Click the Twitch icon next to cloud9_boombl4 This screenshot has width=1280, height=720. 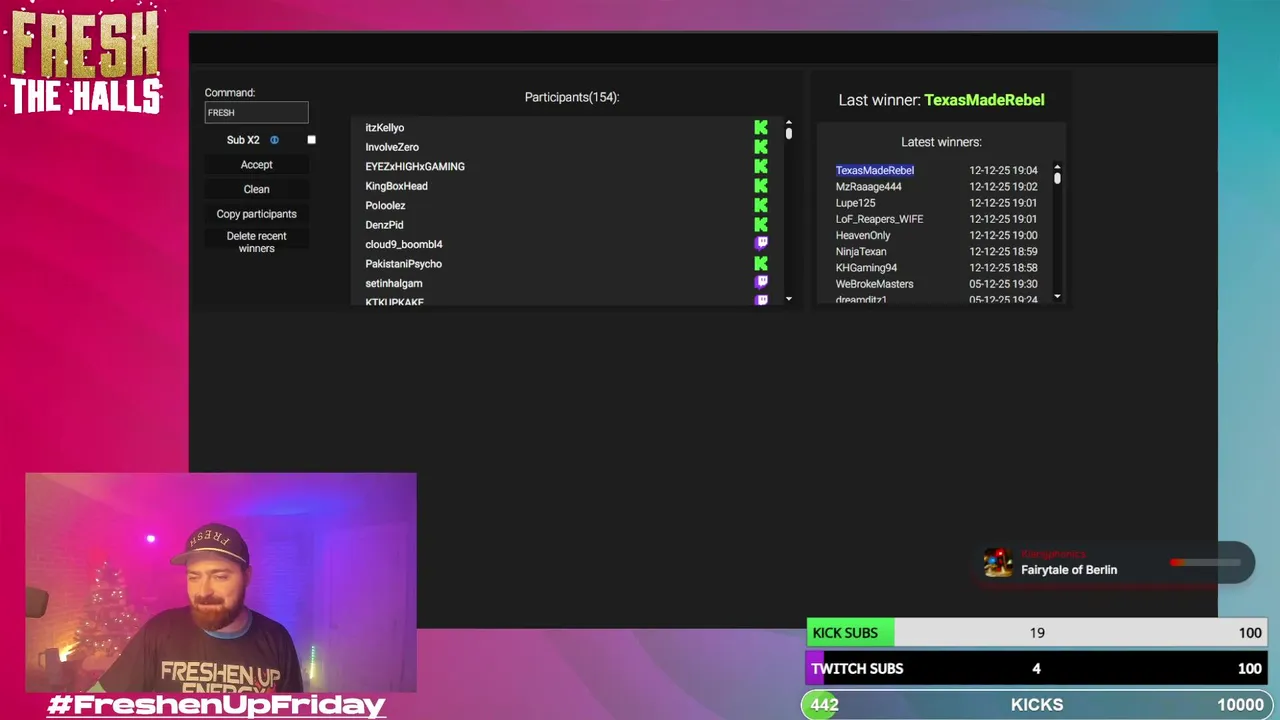coord(761,244)
